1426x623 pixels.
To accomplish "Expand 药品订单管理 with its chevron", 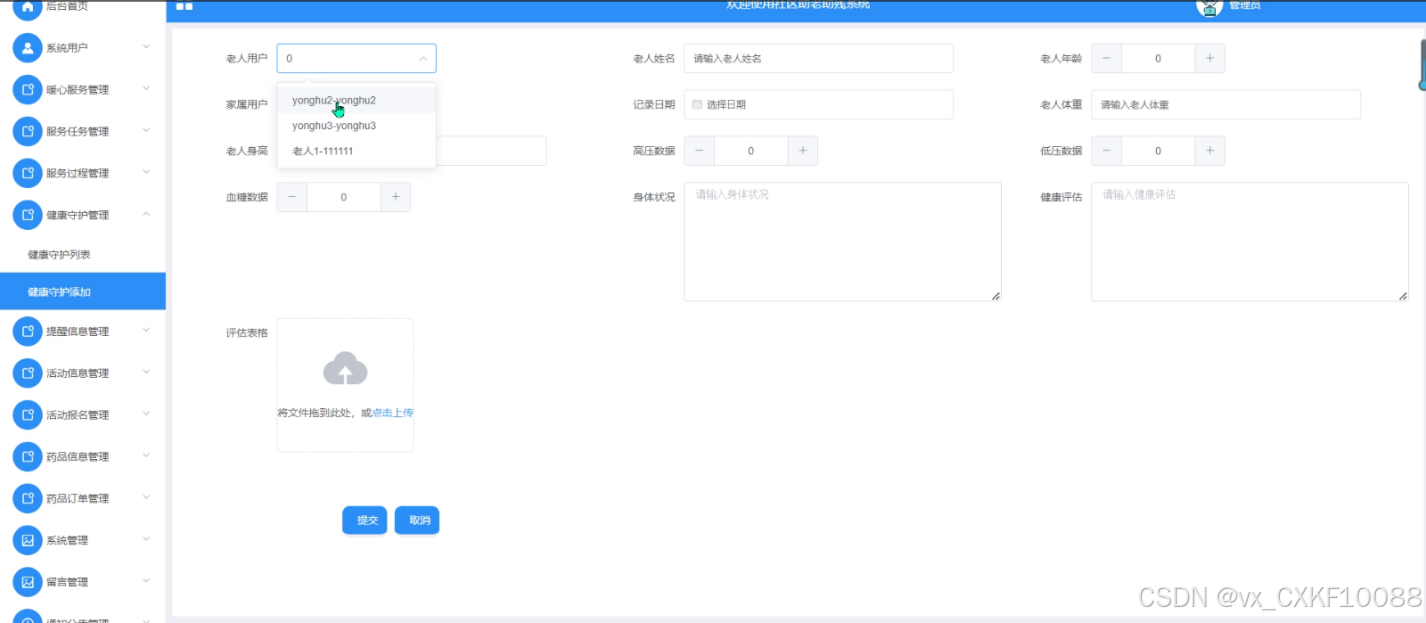I will (146, 497).
